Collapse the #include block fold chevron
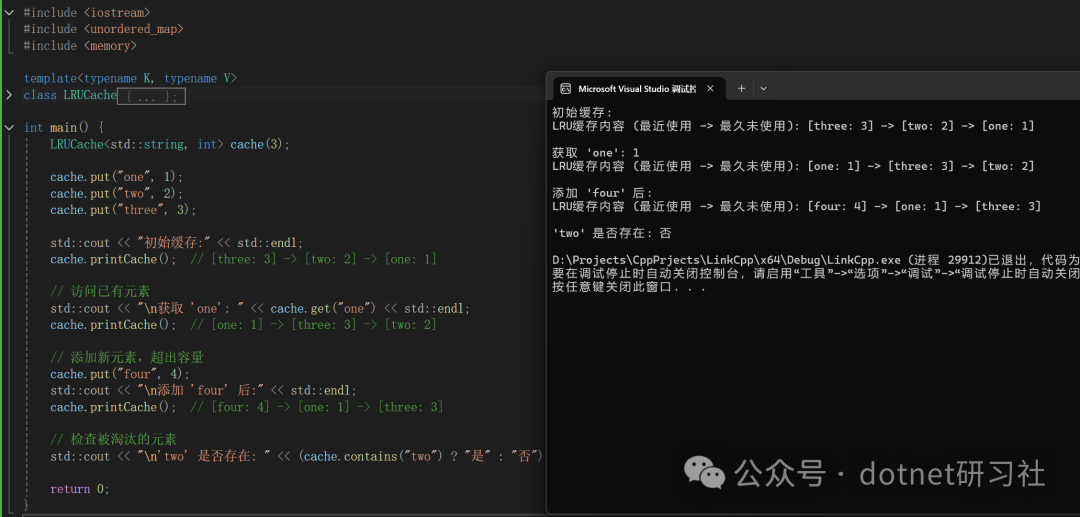 [8, 12]
